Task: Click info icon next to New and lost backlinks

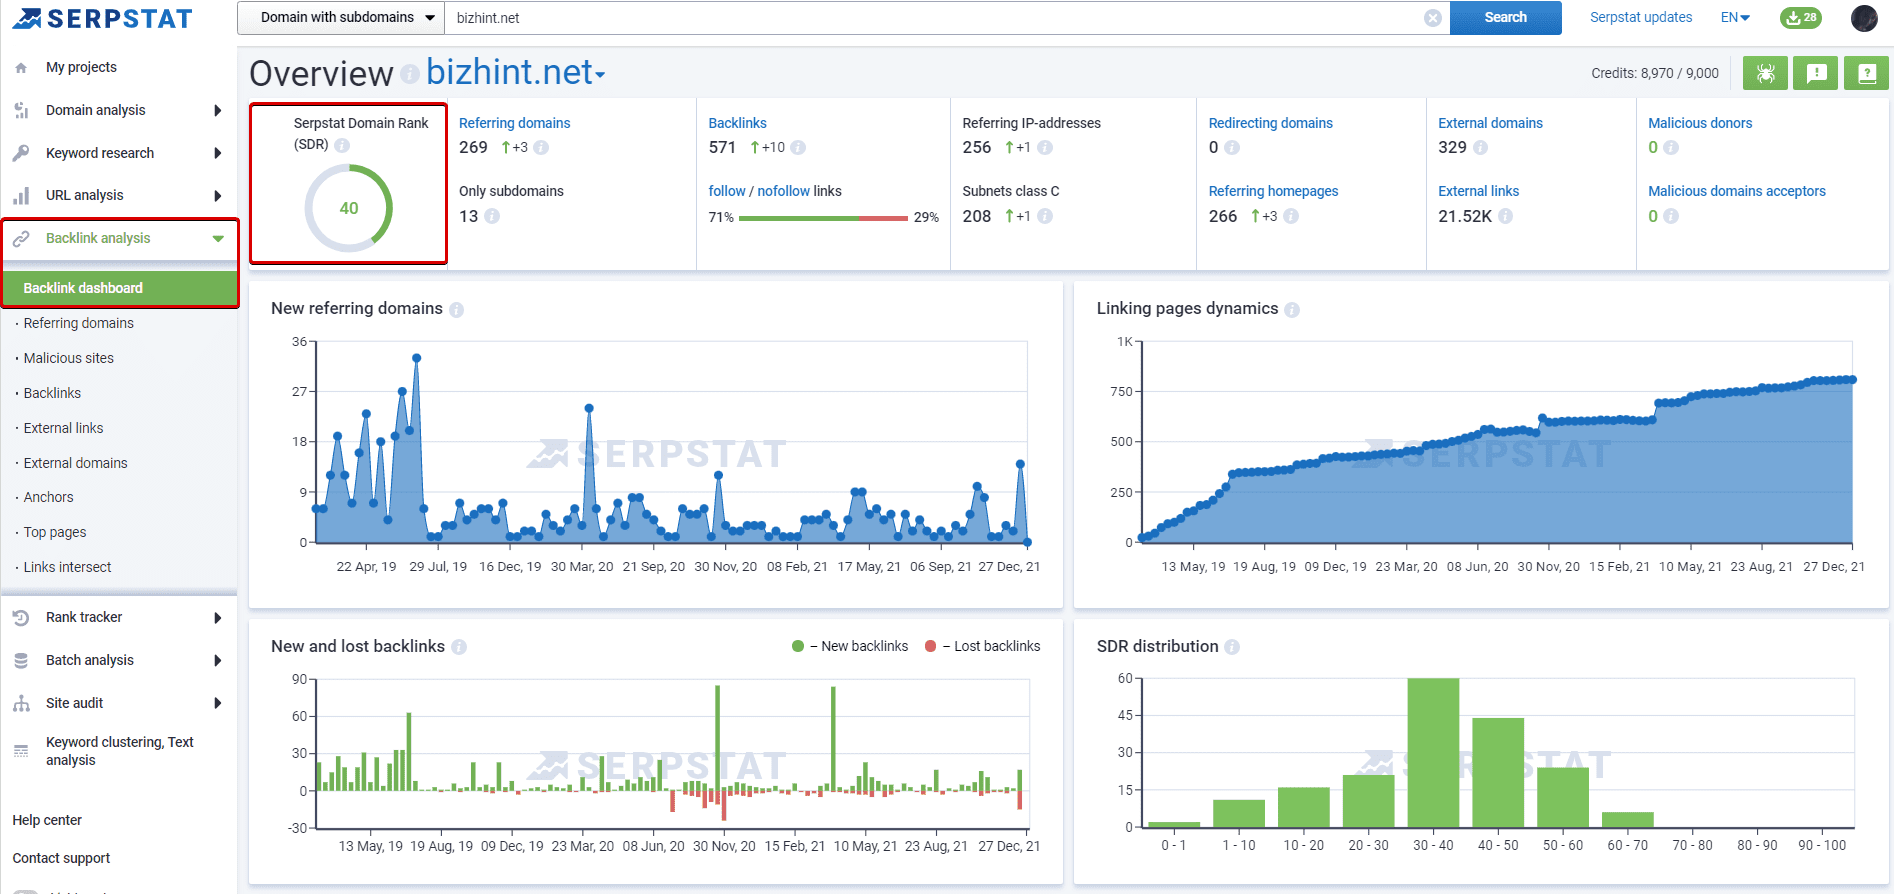Action: (x=459, y=647)
